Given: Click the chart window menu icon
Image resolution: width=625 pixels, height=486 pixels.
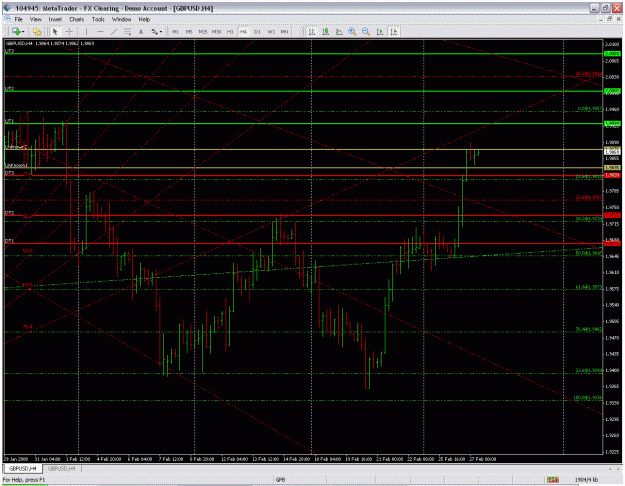Looking at the screenshot, I should tap(8, 19).
